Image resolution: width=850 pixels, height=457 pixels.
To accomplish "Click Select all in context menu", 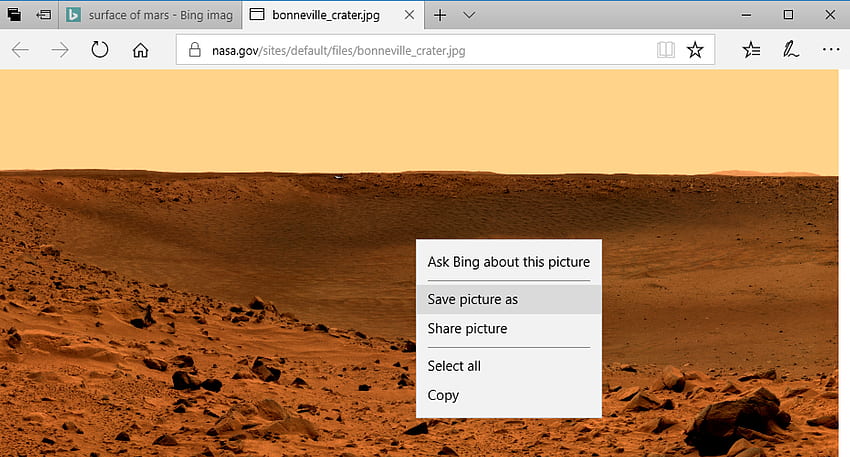I will [508, 366].
